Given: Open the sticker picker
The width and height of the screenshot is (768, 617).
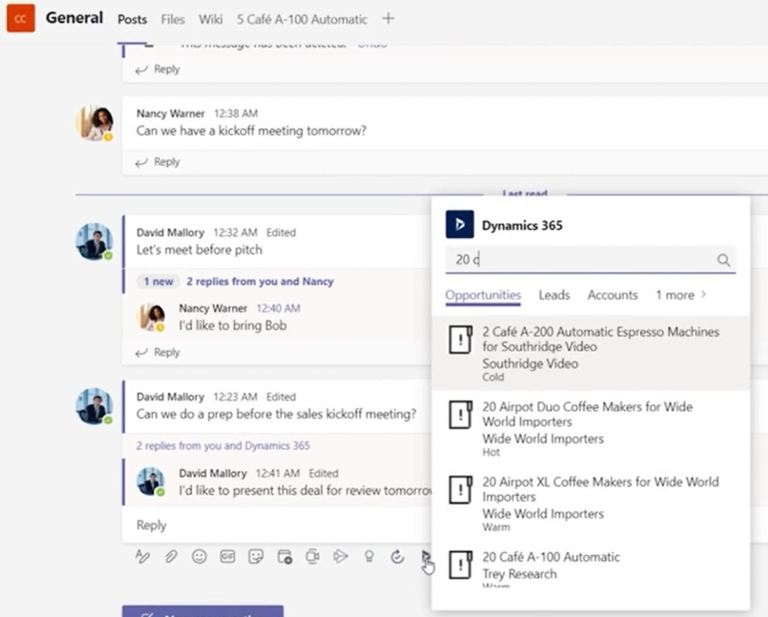Looking at the screenshot, I should 256,556.
